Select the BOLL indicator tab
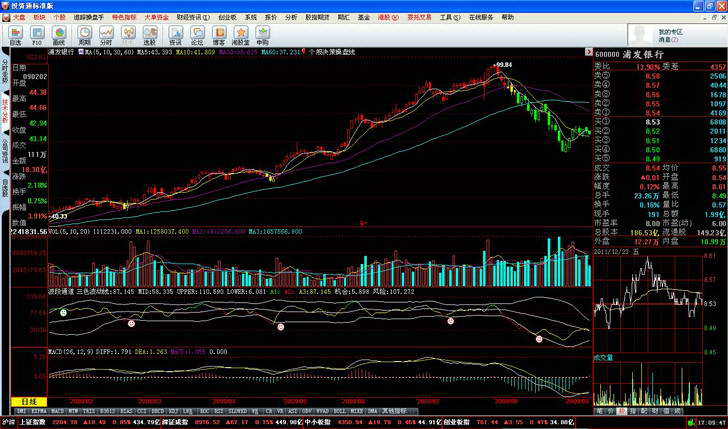 339,411
